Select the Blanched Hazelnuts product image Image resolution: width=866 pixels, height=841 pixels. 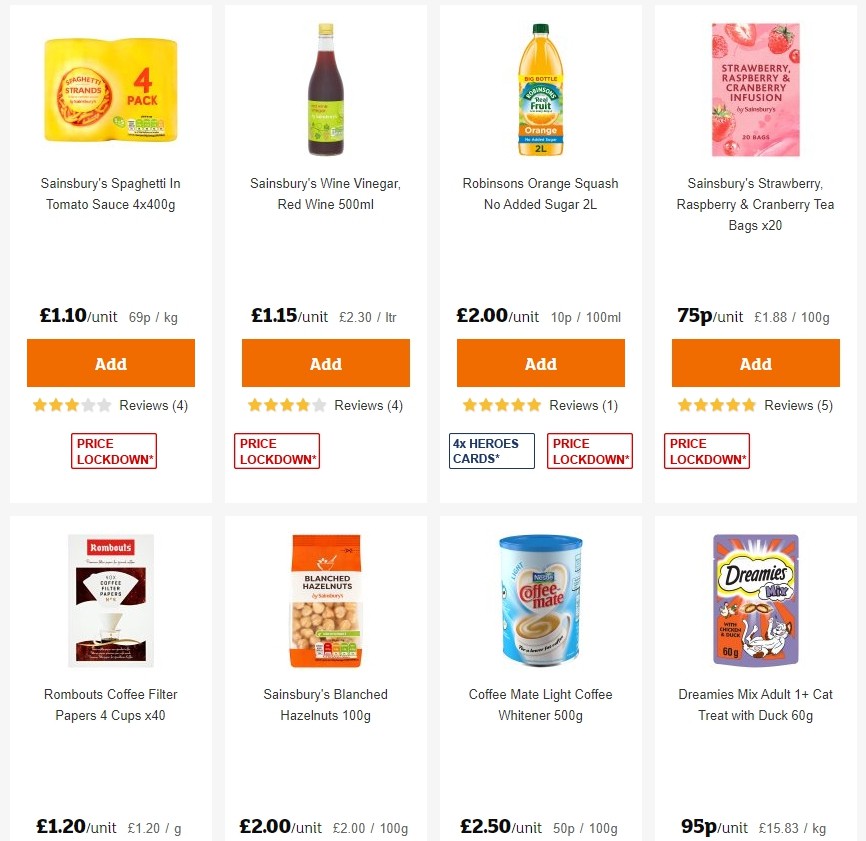325,600
